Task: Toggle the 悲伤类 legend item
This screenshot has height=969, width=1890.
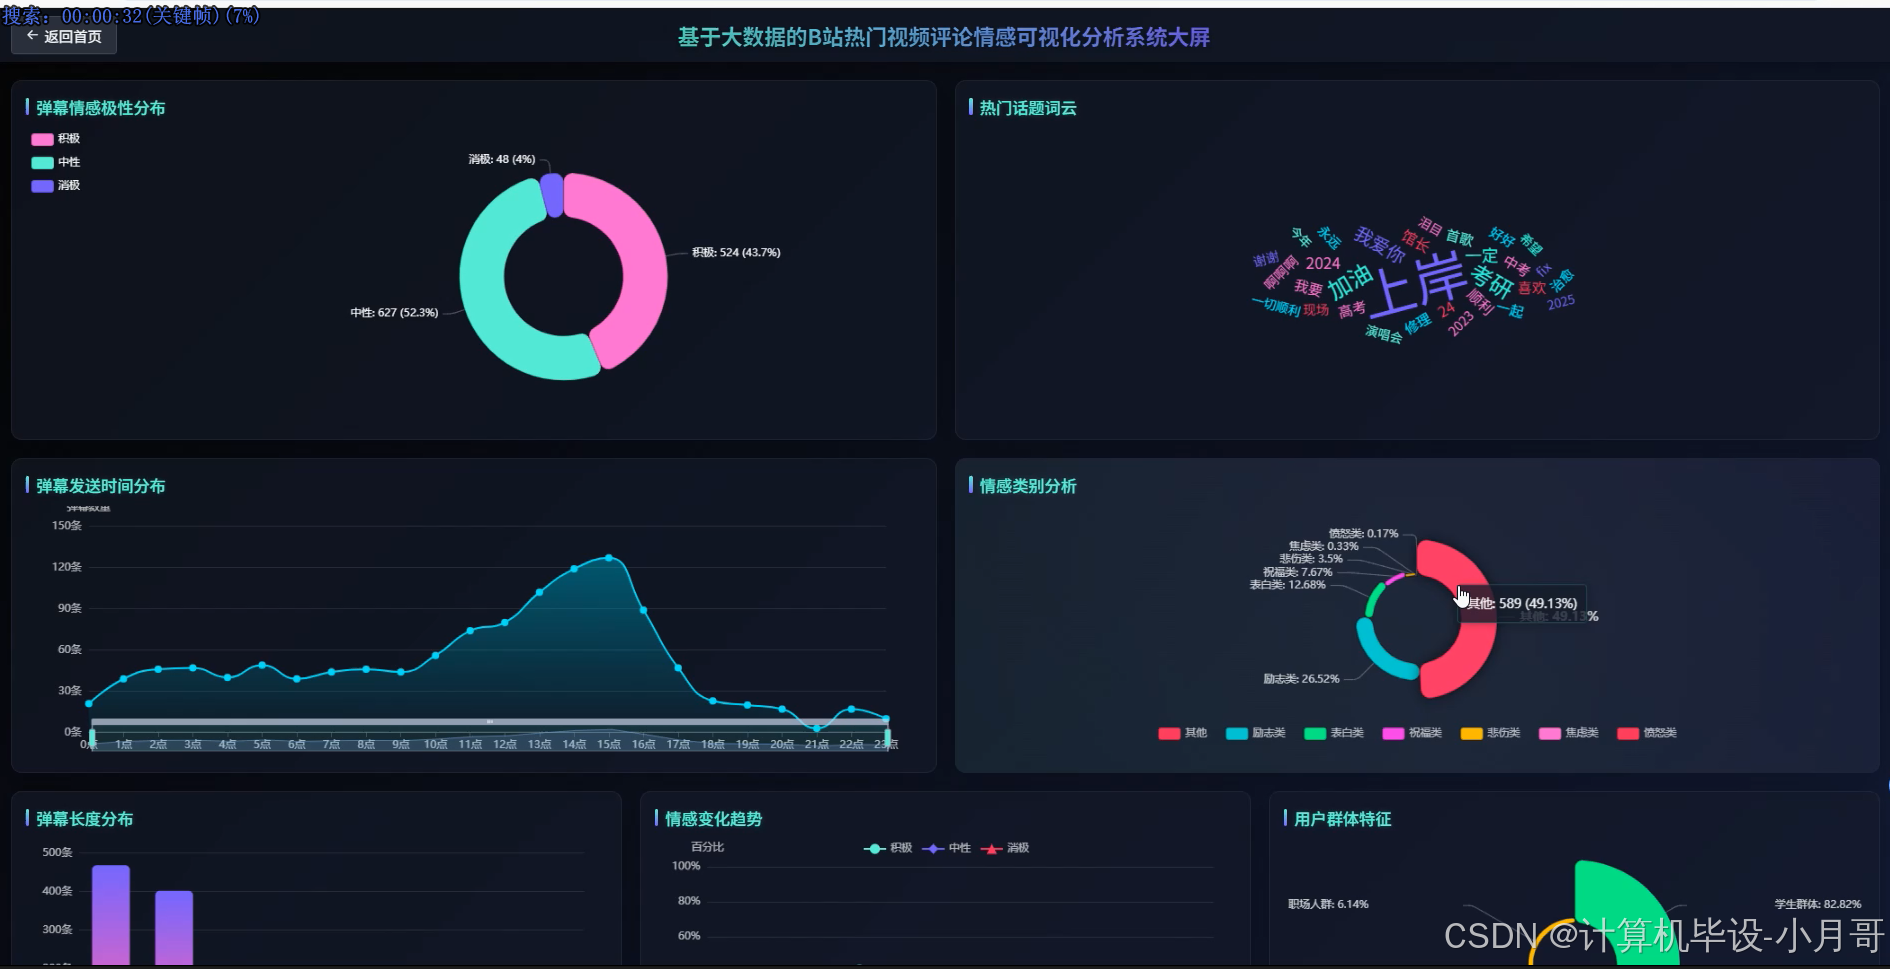Action: pyautogui.click(x=1490, y=733)
